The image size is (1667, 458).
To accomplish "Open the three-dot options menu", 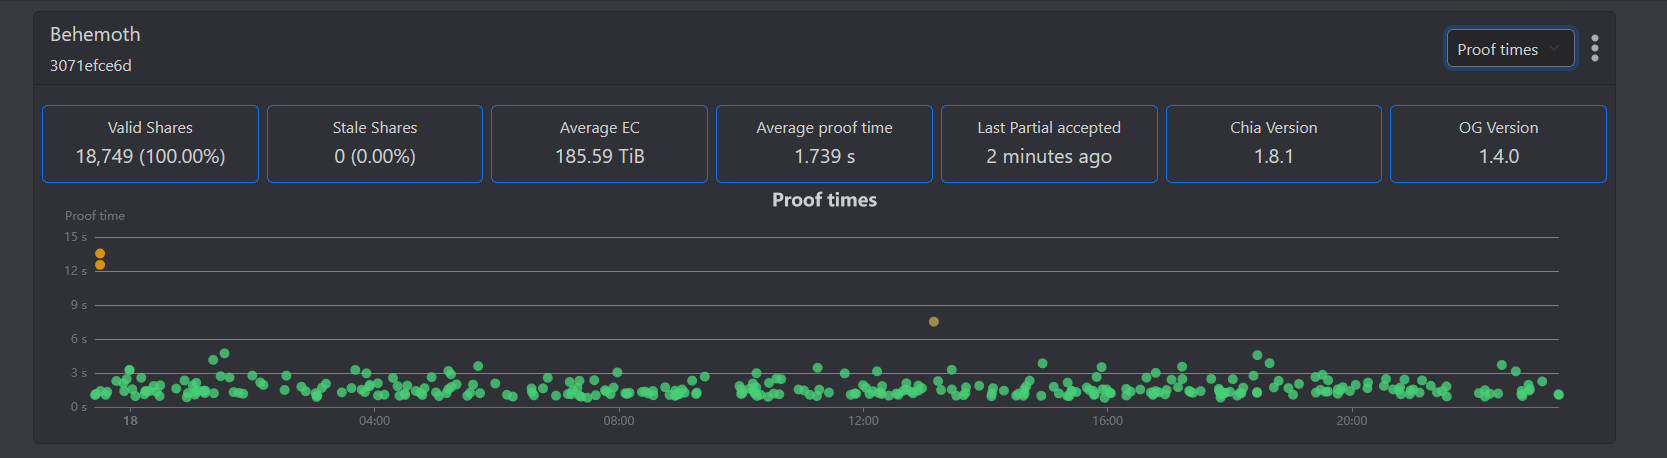I will 1595,48.
